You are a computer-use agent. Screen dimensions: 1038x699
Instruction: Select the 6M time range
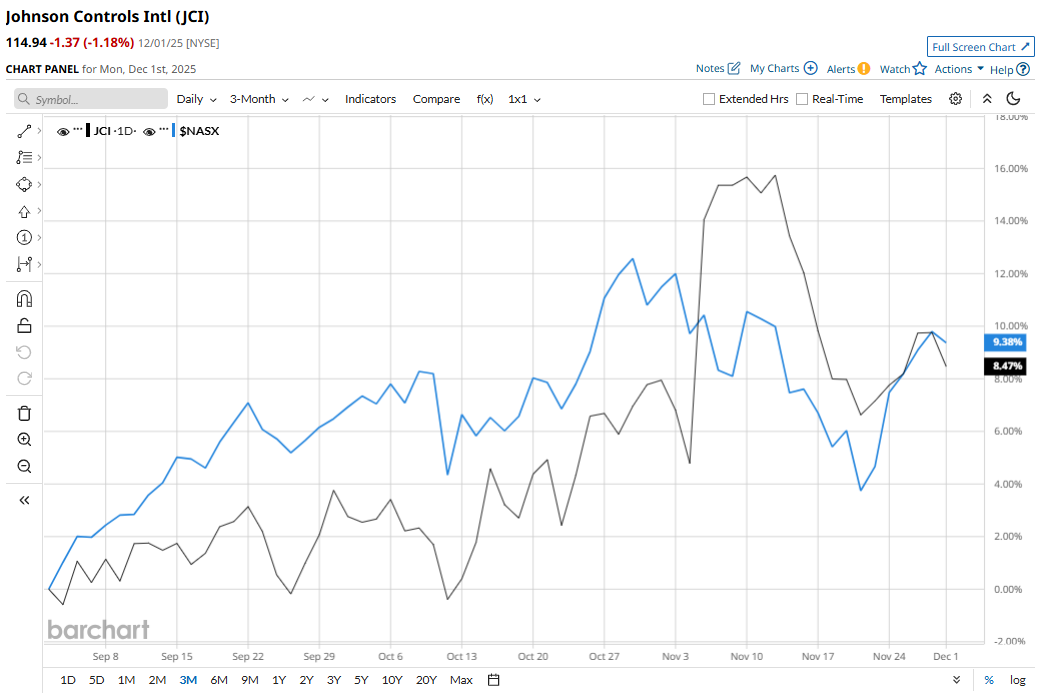click(x=219, y=680)
